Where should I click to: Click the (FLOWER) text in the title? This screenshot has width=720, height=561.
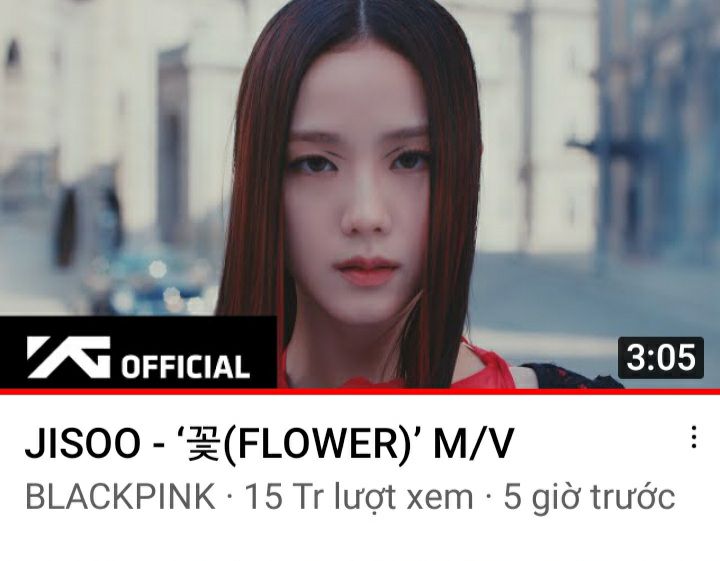point(315,443)
